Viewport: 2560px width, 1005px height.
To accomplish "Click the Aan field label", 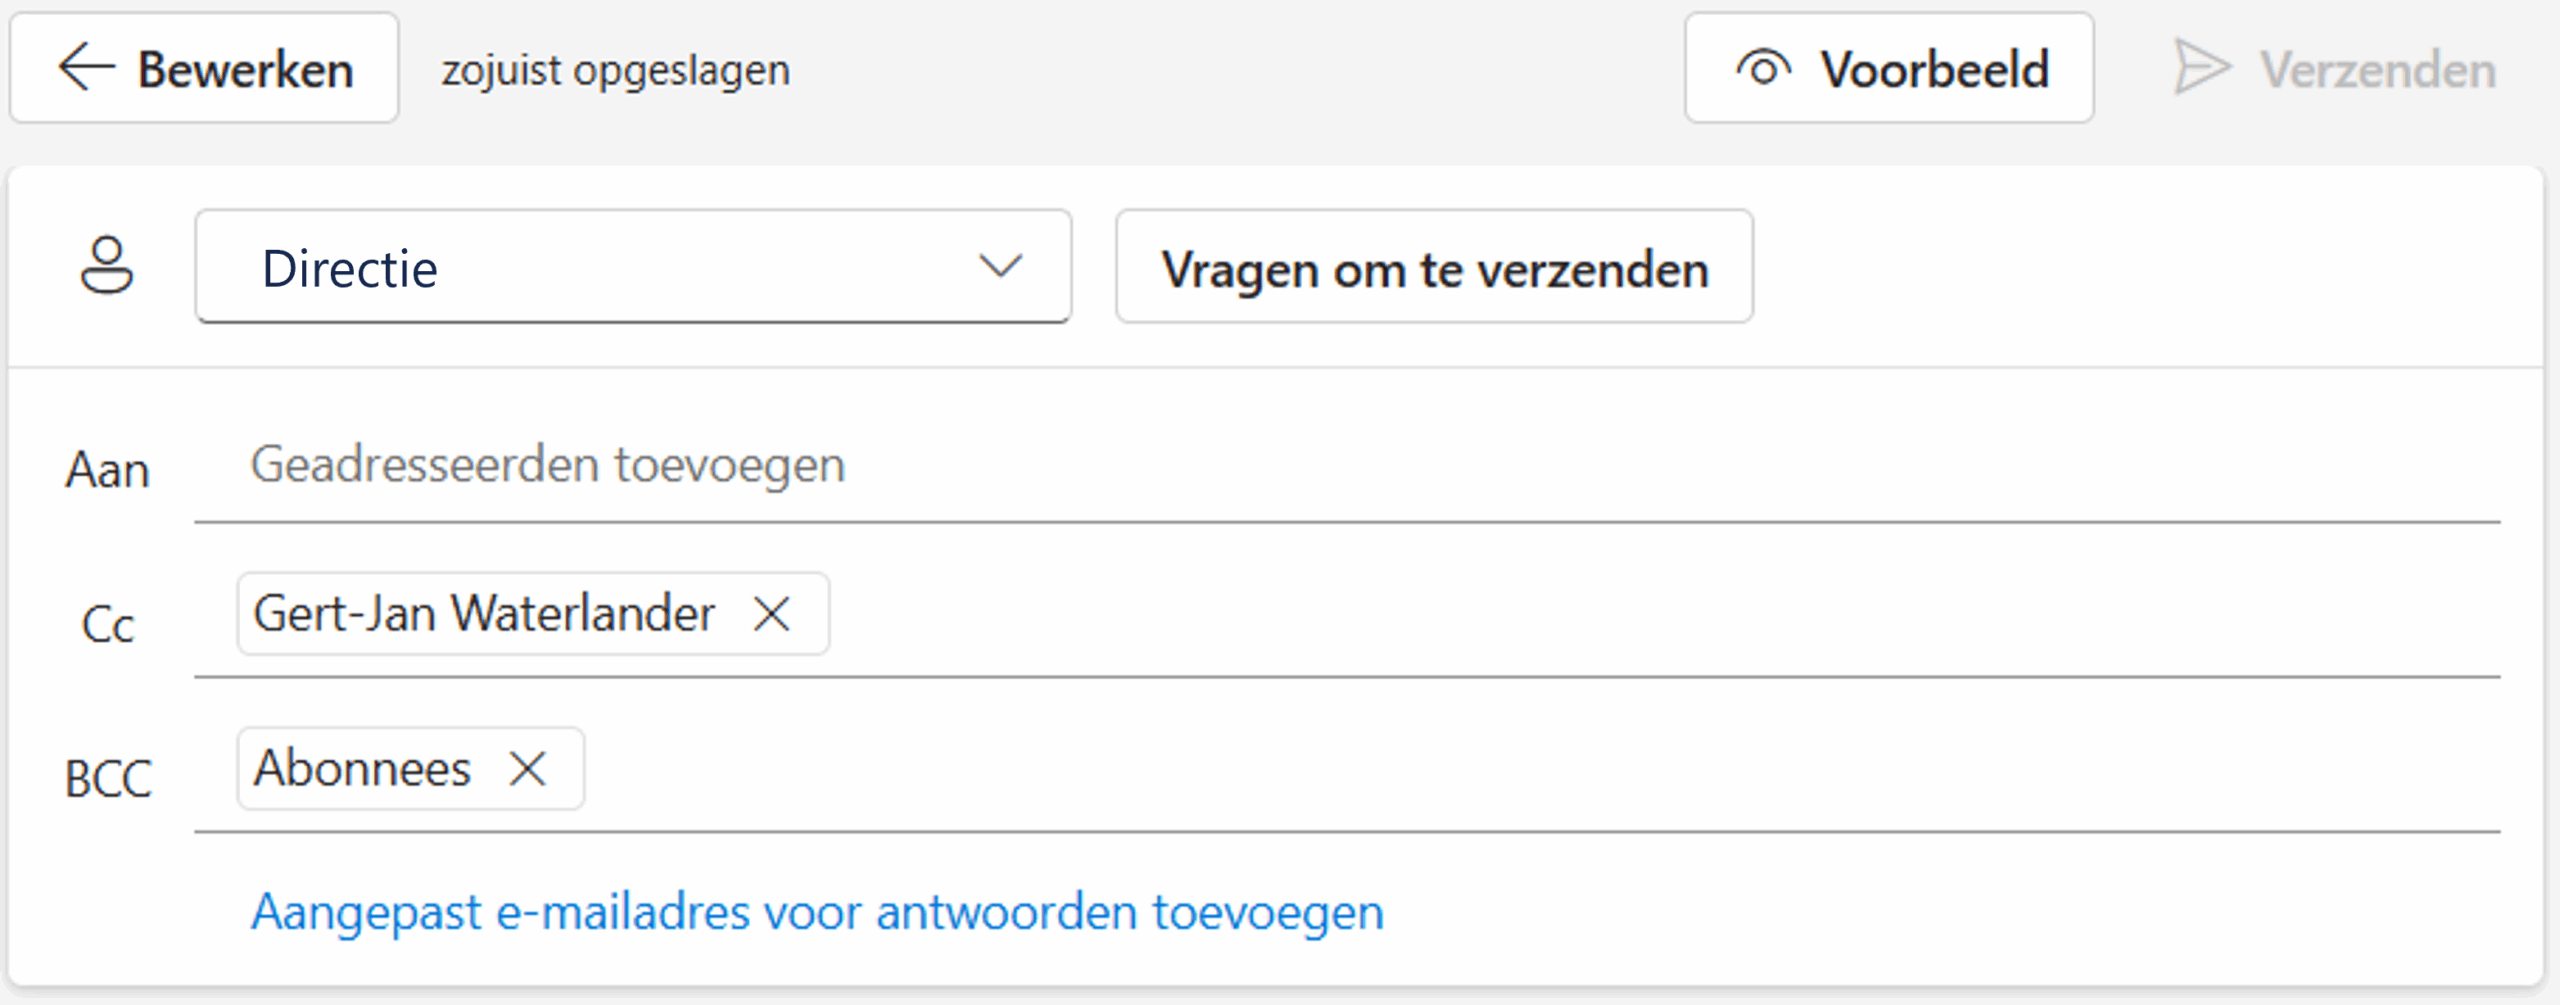I will (x=107, y=470).
